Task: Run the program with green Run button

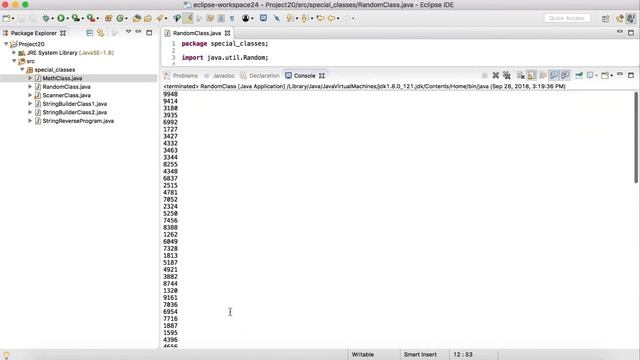Action: pyautogui.click(x=61, y=18)
